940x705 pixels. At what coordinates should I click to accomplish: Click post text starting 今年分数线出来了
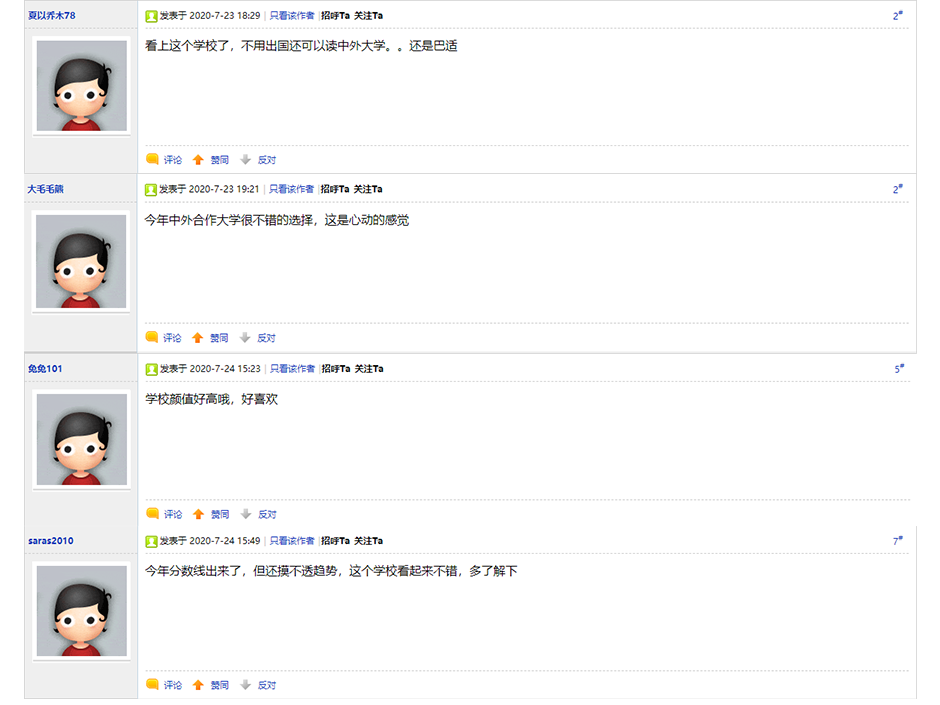click(331, 571)
